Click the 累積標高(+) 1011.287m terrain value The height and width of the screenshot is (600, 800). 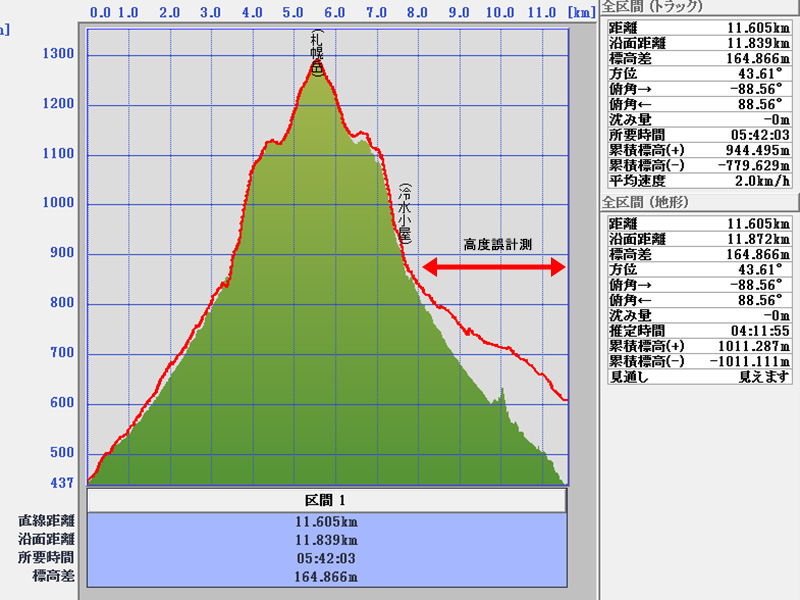click(x=746, y=345)
